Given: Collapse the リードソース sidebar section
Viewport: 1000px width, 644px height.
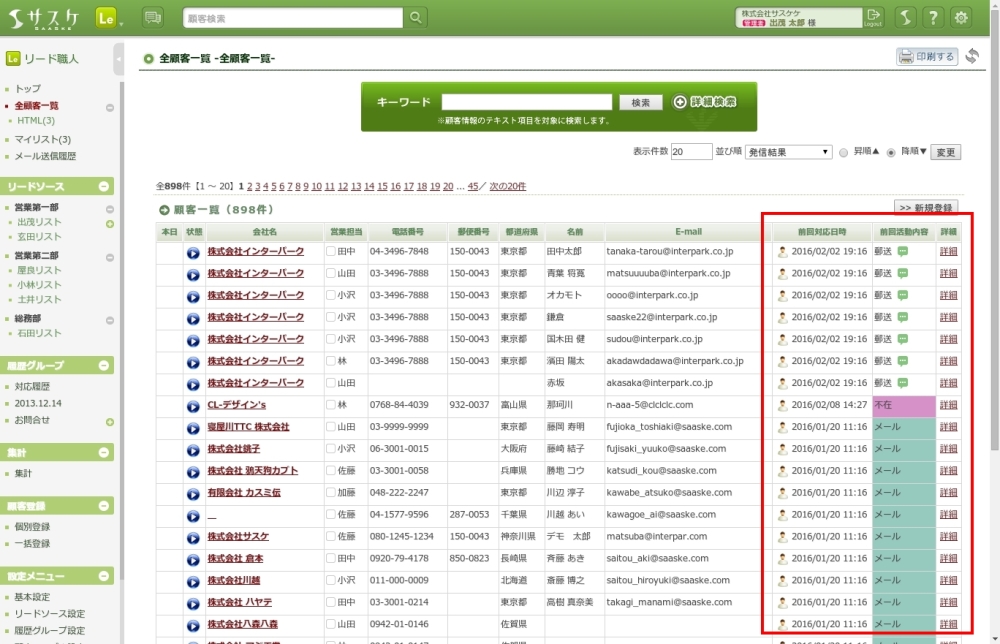Looking at the screenshot, I should click(106, 187).
